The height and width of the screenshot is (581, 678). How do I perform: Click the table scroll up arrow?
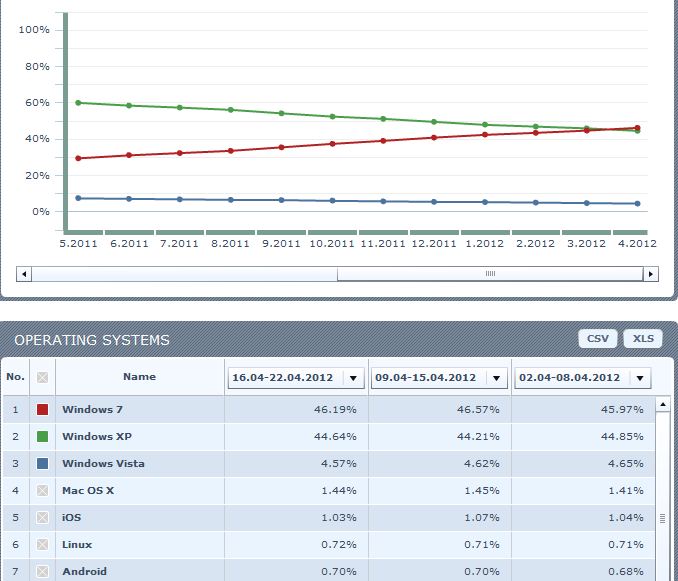661,404
